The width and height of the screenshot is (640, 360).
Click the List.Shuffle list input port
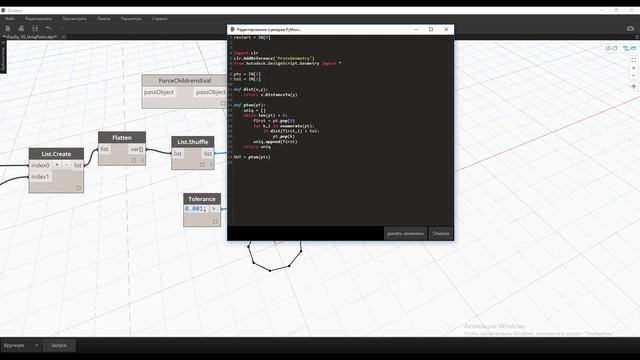pos(178,153)
